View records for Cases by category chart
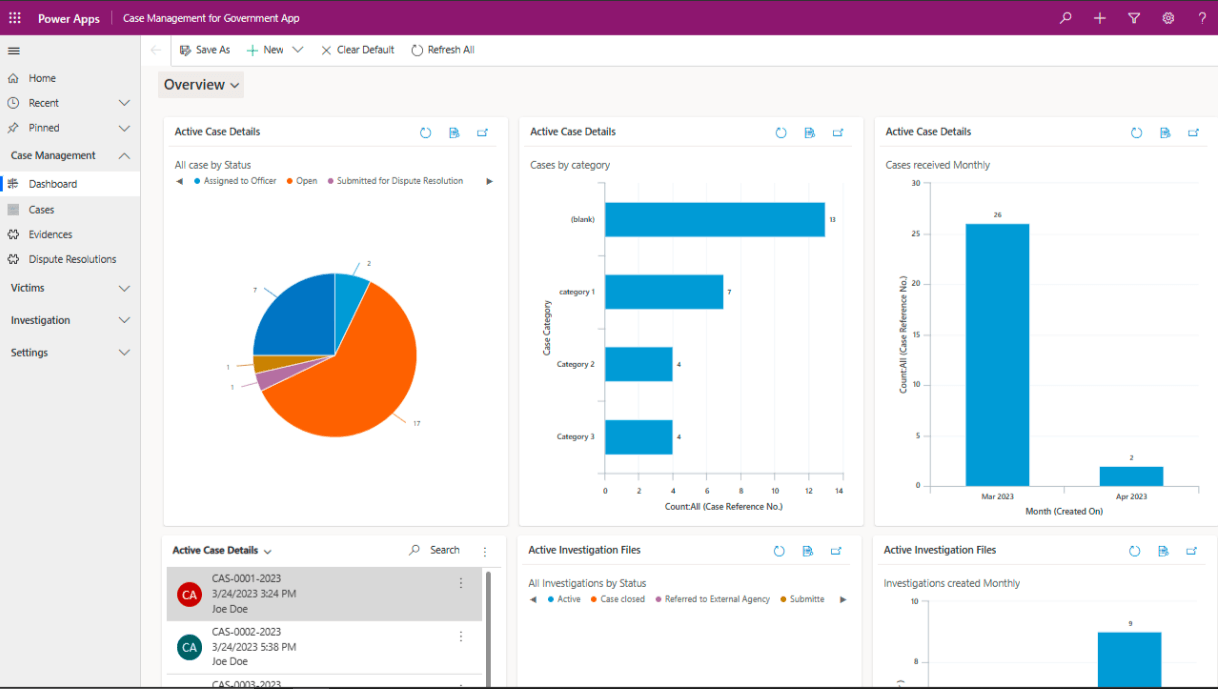 pyautogui.click(x=810, y=132)
